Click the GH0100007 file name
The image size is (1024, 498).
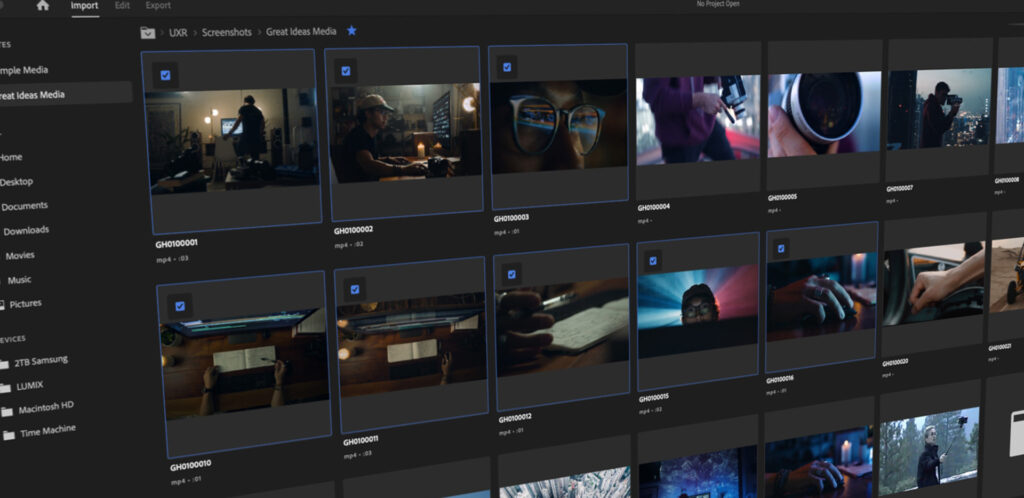click(x=899, y=189)
